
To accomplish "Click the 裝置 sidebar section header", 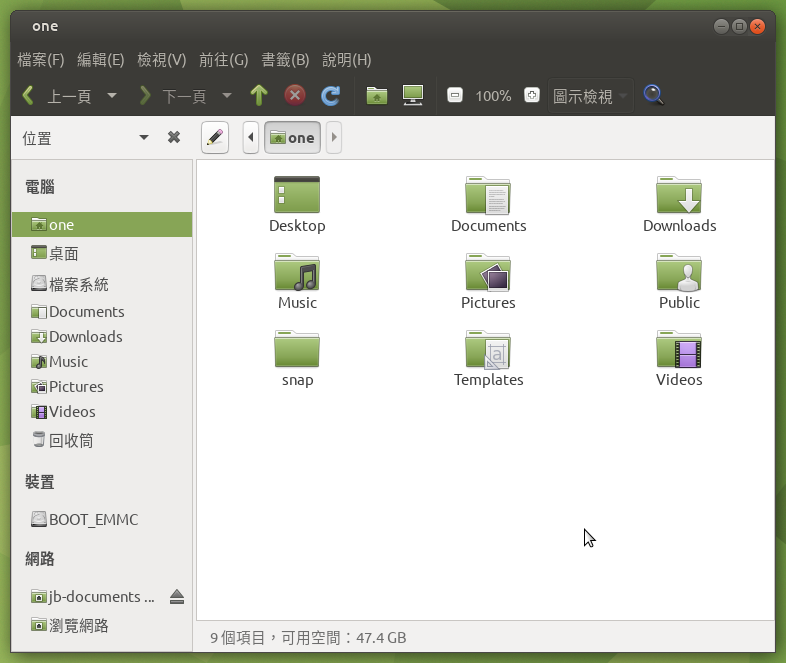I will coord(40,482).
